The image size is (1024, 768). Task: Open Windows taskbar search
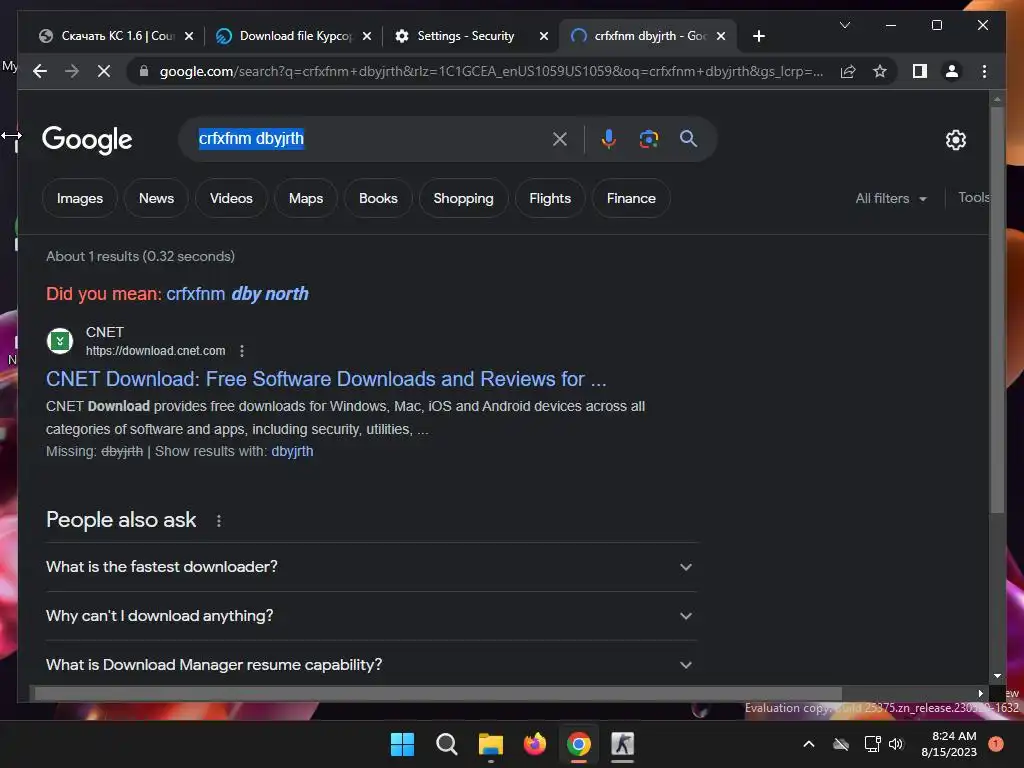(x=447, y=744)
